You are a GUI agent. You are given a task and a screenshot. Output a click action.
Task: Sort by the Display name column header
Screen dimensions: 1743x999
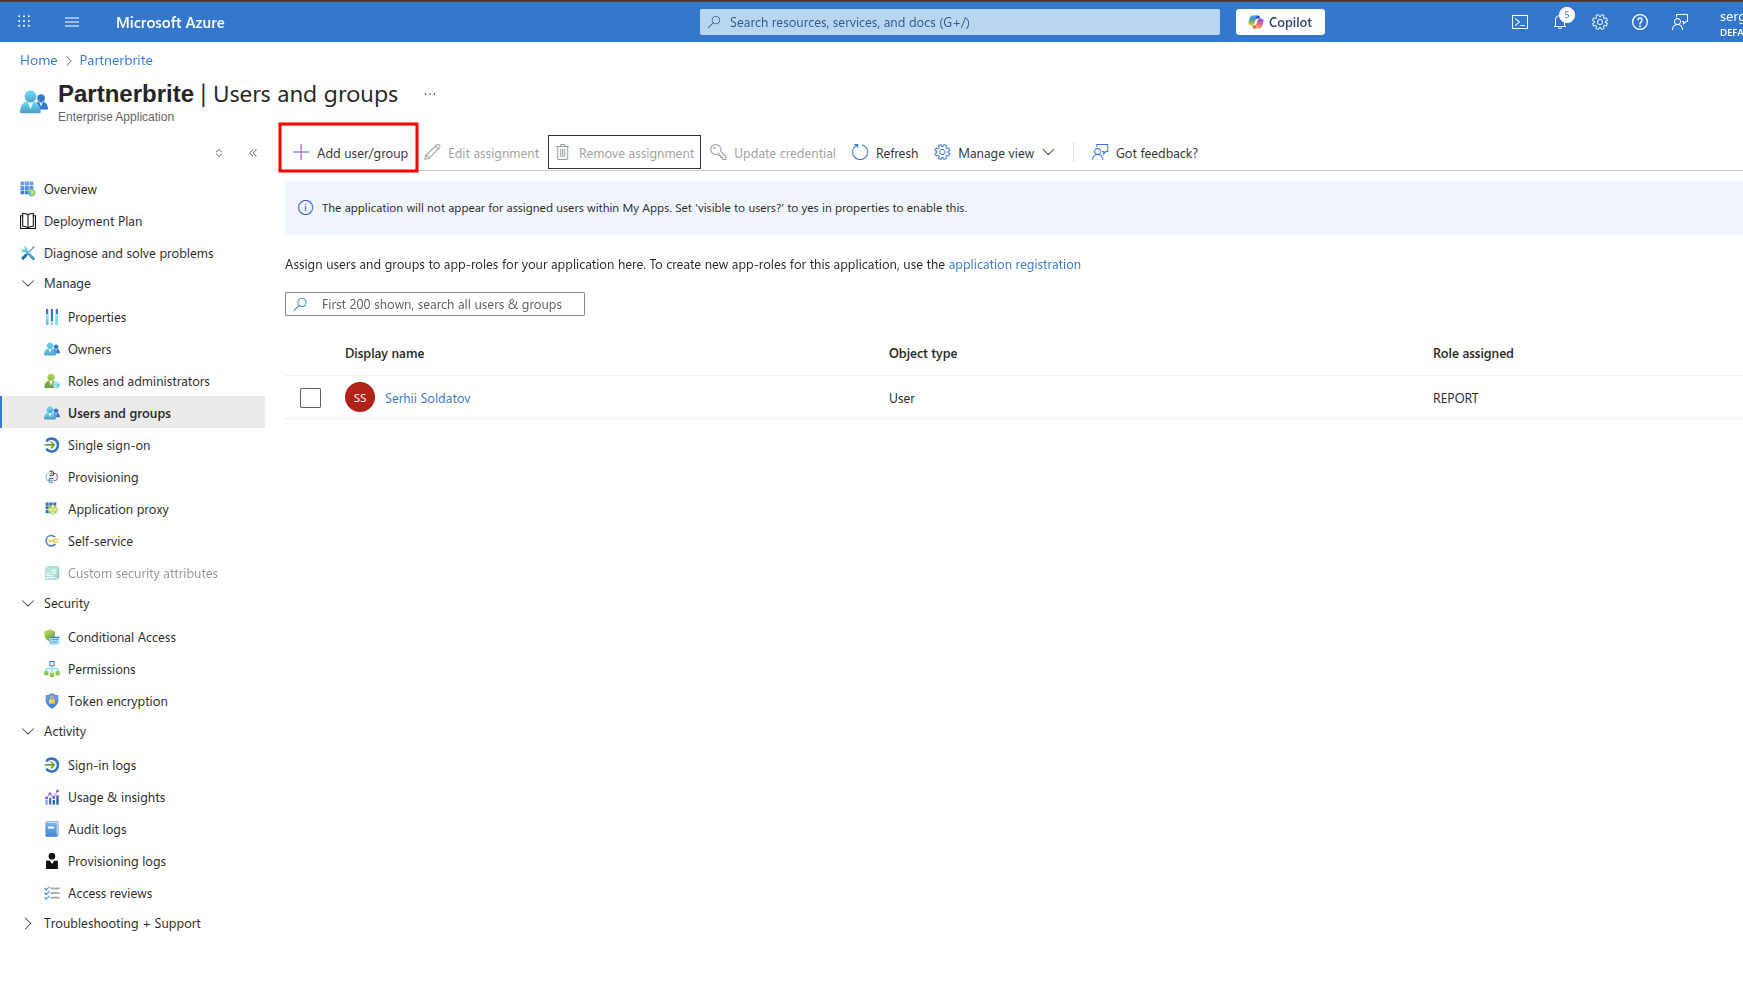[x=385, y=353]
